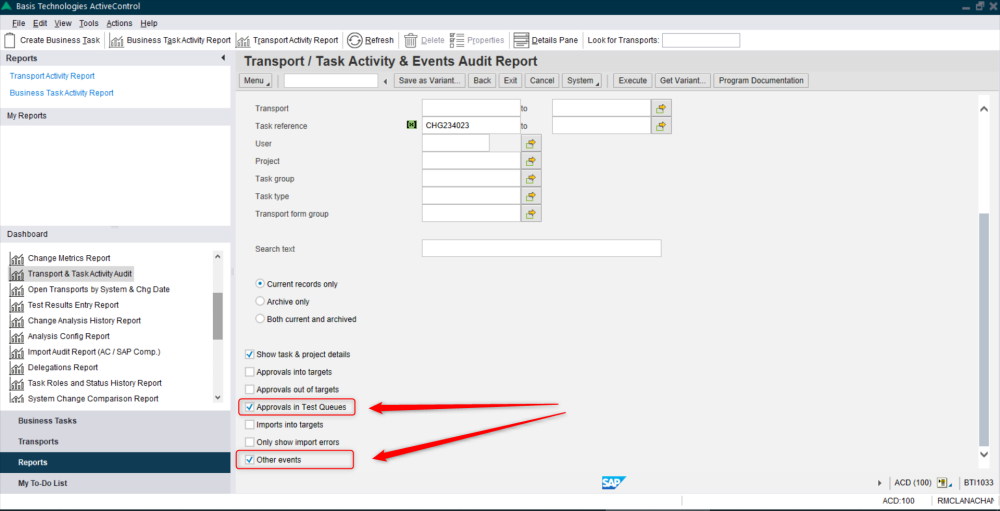Image resolution: width=1000 pixels, height=511 pixels.
Task: Click the report form scroll-down arrow
Action: (x=983, y=453)
